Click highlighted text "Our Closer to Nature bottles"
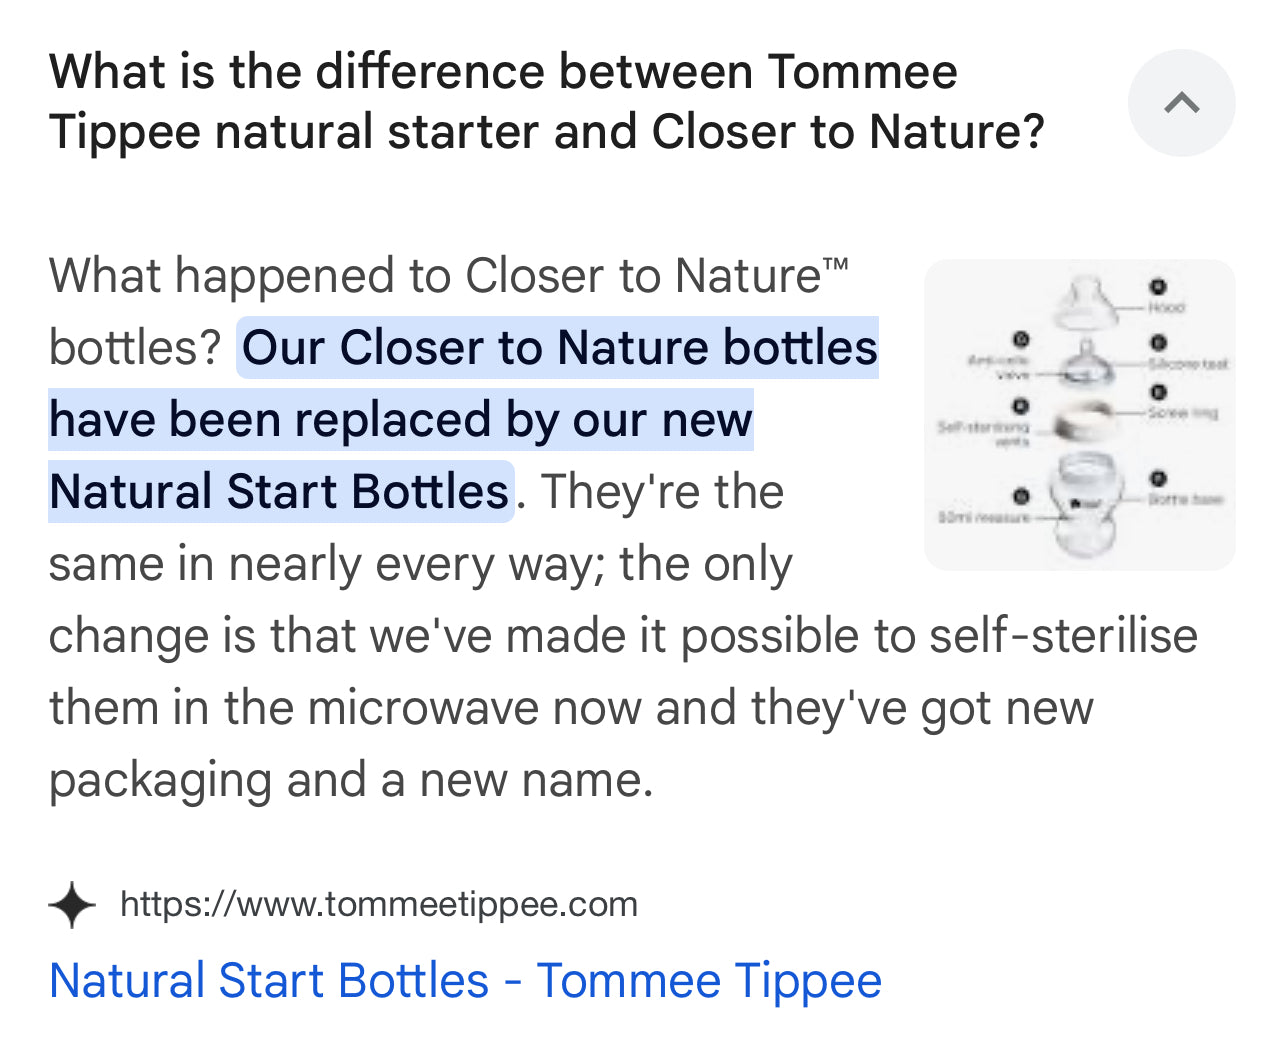This screenshot has height=1043, width=1284. (559, 348)
